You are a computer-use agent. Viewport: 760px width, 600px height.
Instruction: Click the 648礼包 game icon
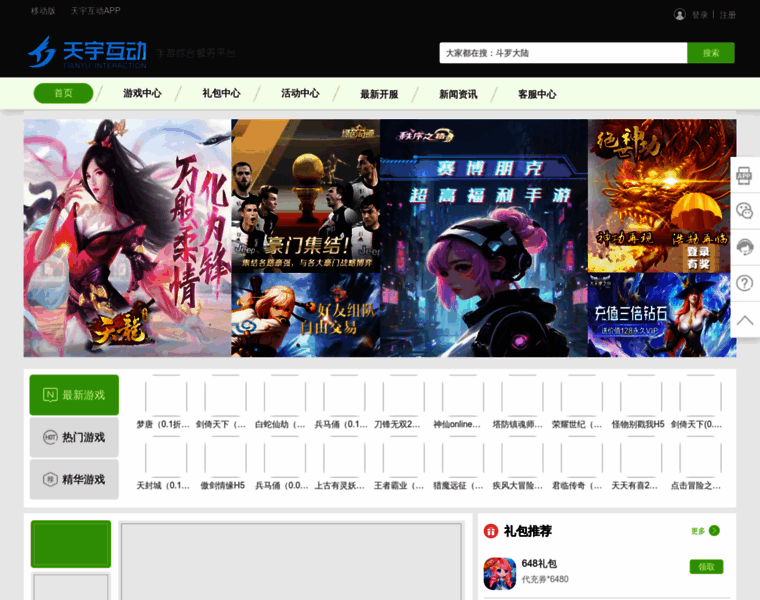pyautogui.click(x=500, y=573)
